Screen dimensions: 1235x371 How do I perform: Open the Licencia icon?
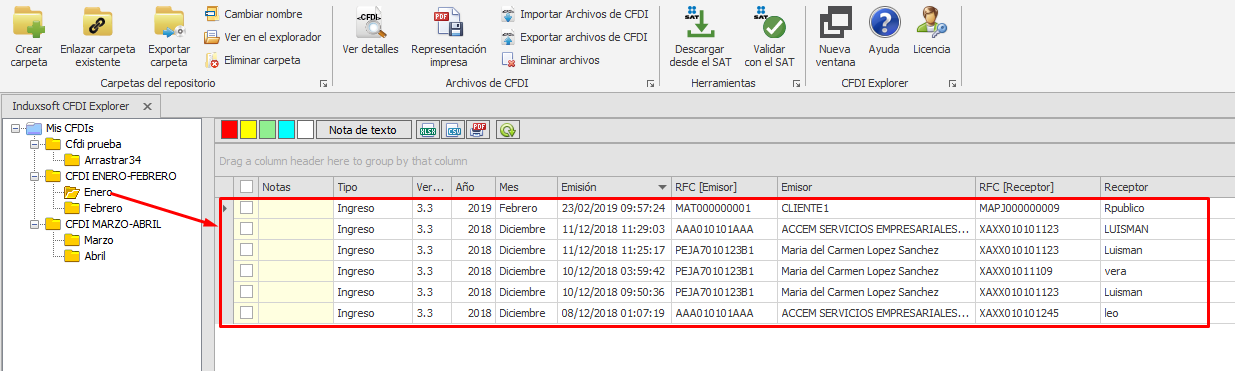(932, 21)
